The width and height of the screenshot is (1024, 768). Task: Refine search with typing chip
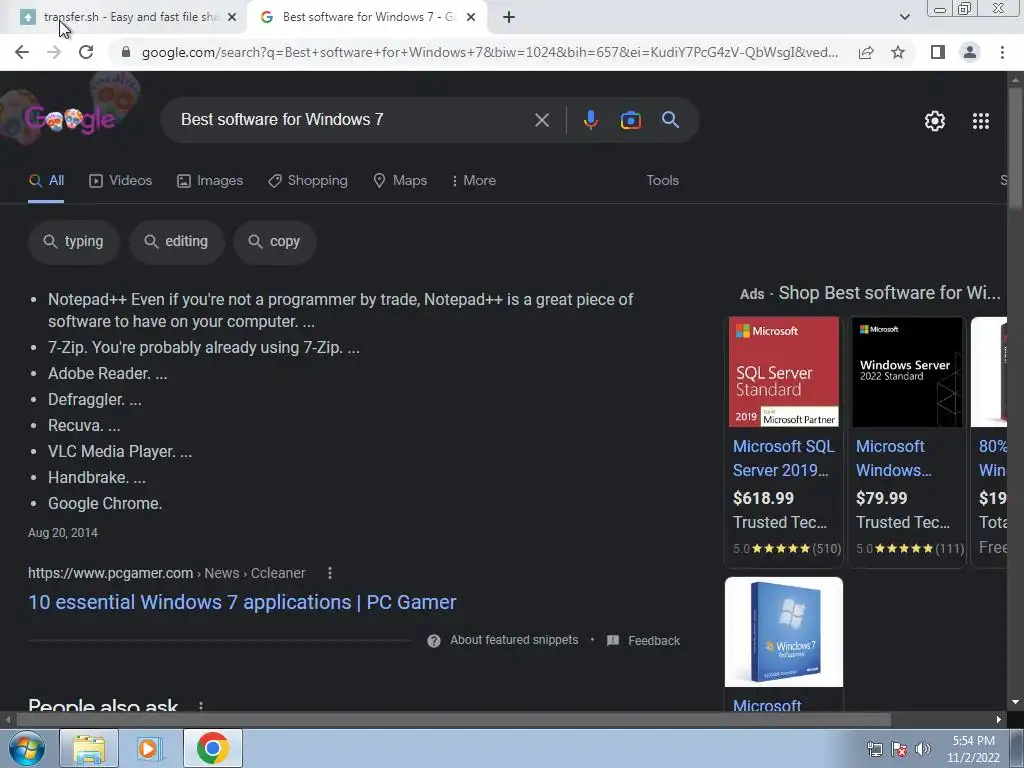tap(74, 242)
